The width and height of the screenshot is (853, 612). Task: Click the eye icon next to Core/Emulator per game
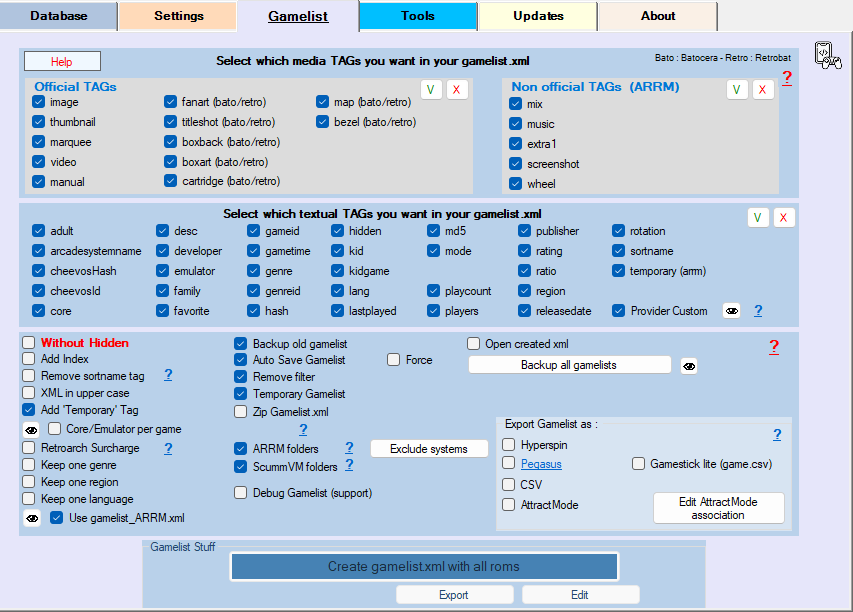(x=32, y=429)
